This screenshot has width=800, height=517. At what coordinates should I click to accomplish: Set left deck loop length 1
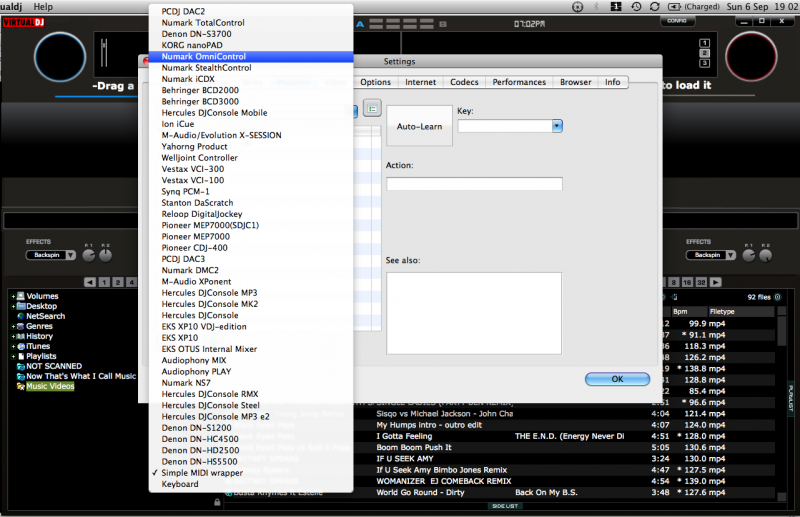104,282
